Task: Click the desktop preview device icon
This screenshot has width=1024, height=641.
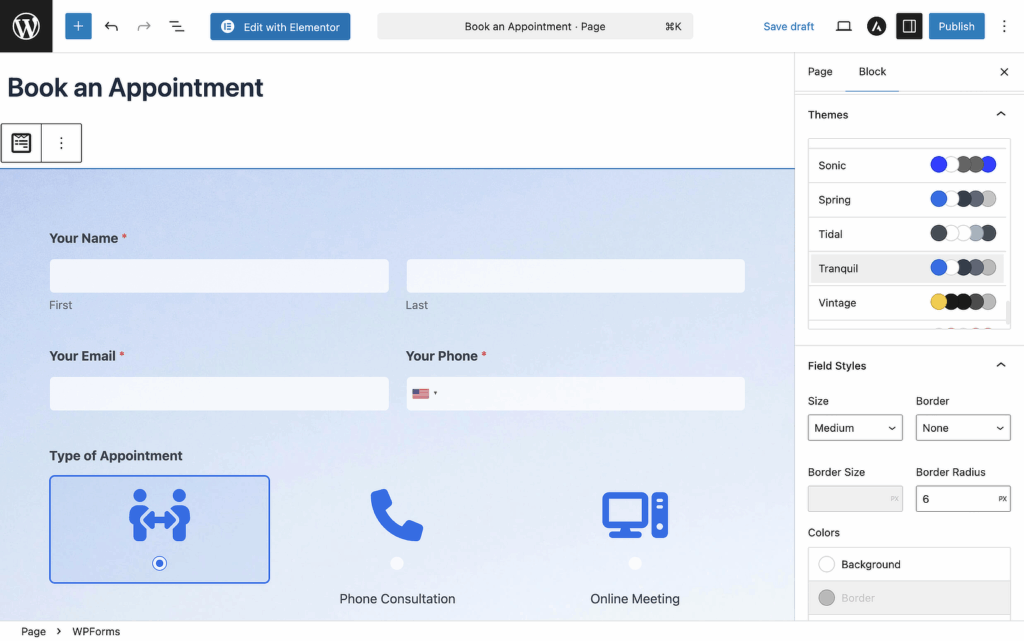Action: (843, 26)
